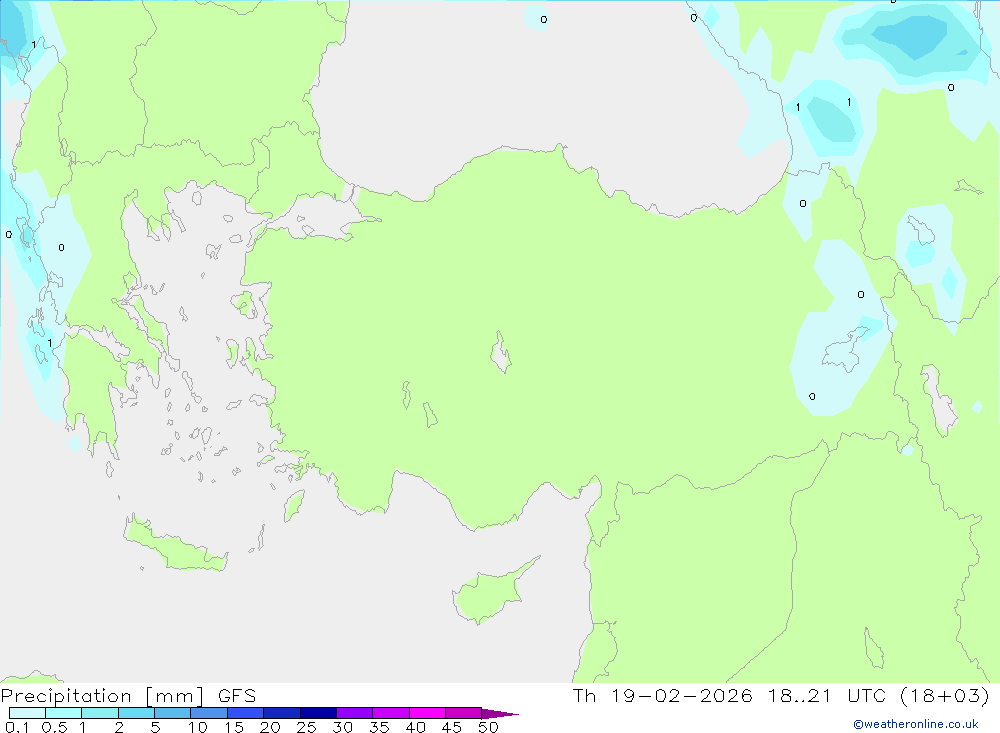1000x733 pixels.
Task: Click the "0.5" legend scale value
Action: point(54,727)
